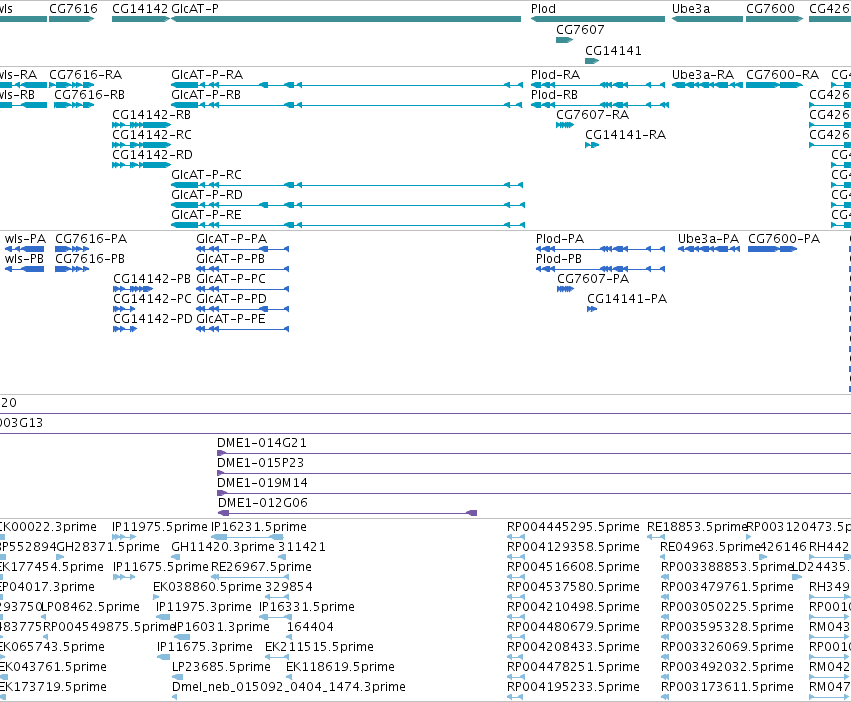This screenshot has height=702, width=851.
Task: Click EST RE26967.5prime
Action: [262, 567]
